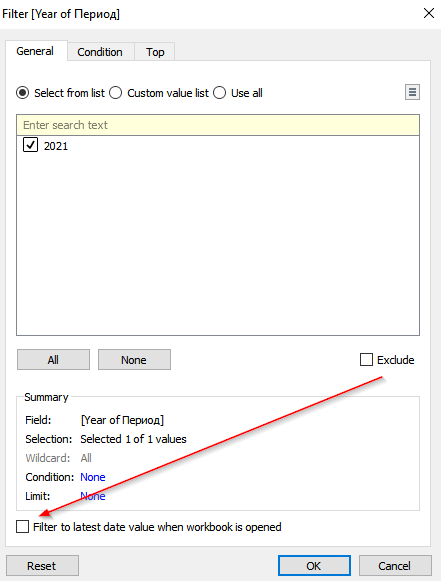Enable the Exclude checkbox
Viewport: 441px width, 581px height.
pos(366,359)
